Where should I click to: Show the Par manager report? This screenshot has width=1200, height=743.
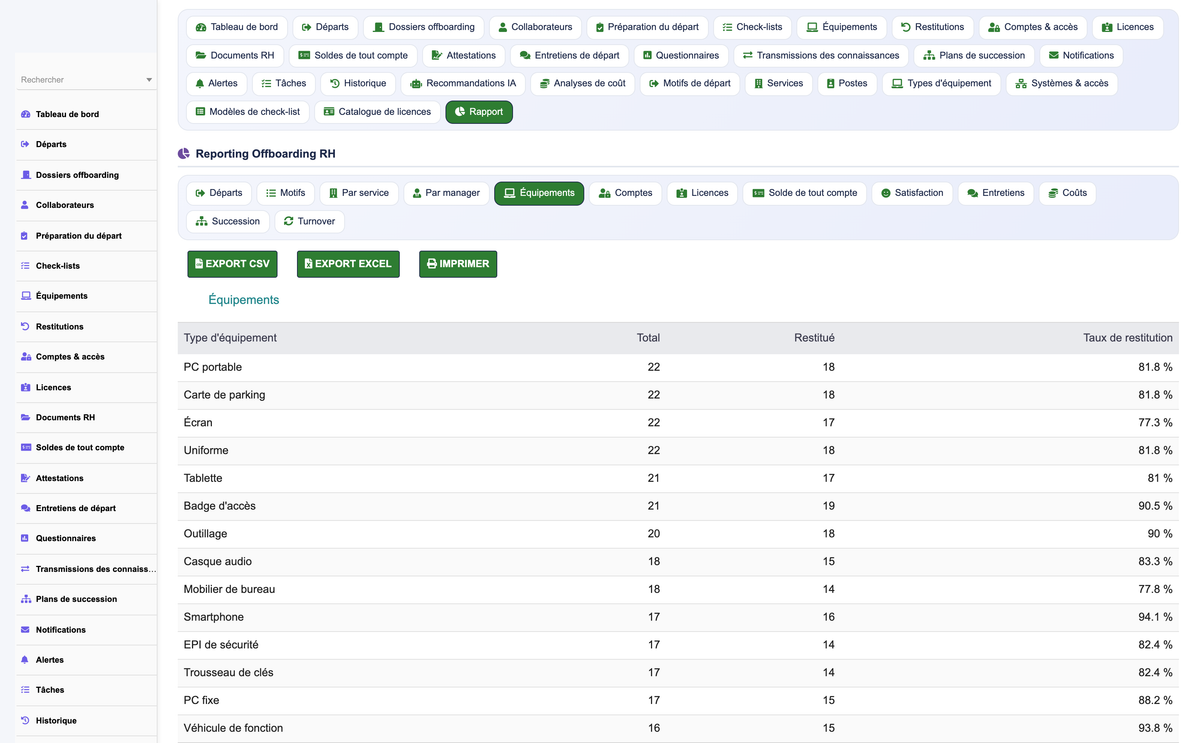click(447, 193)
